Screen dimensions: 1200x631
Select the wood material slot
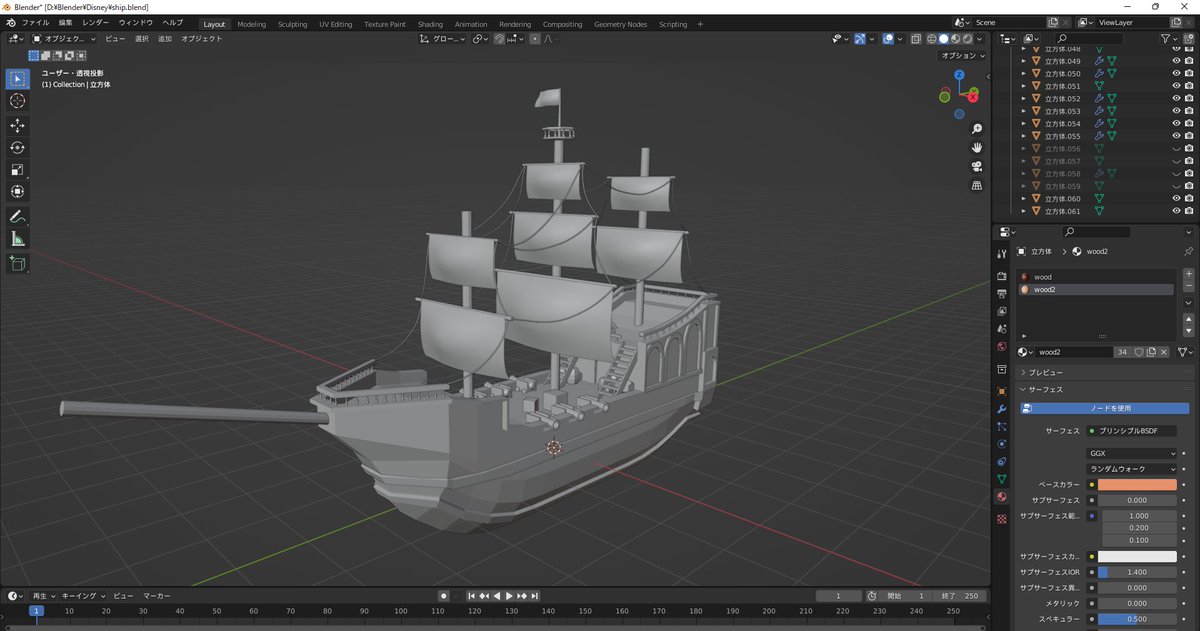[1096, 277]
